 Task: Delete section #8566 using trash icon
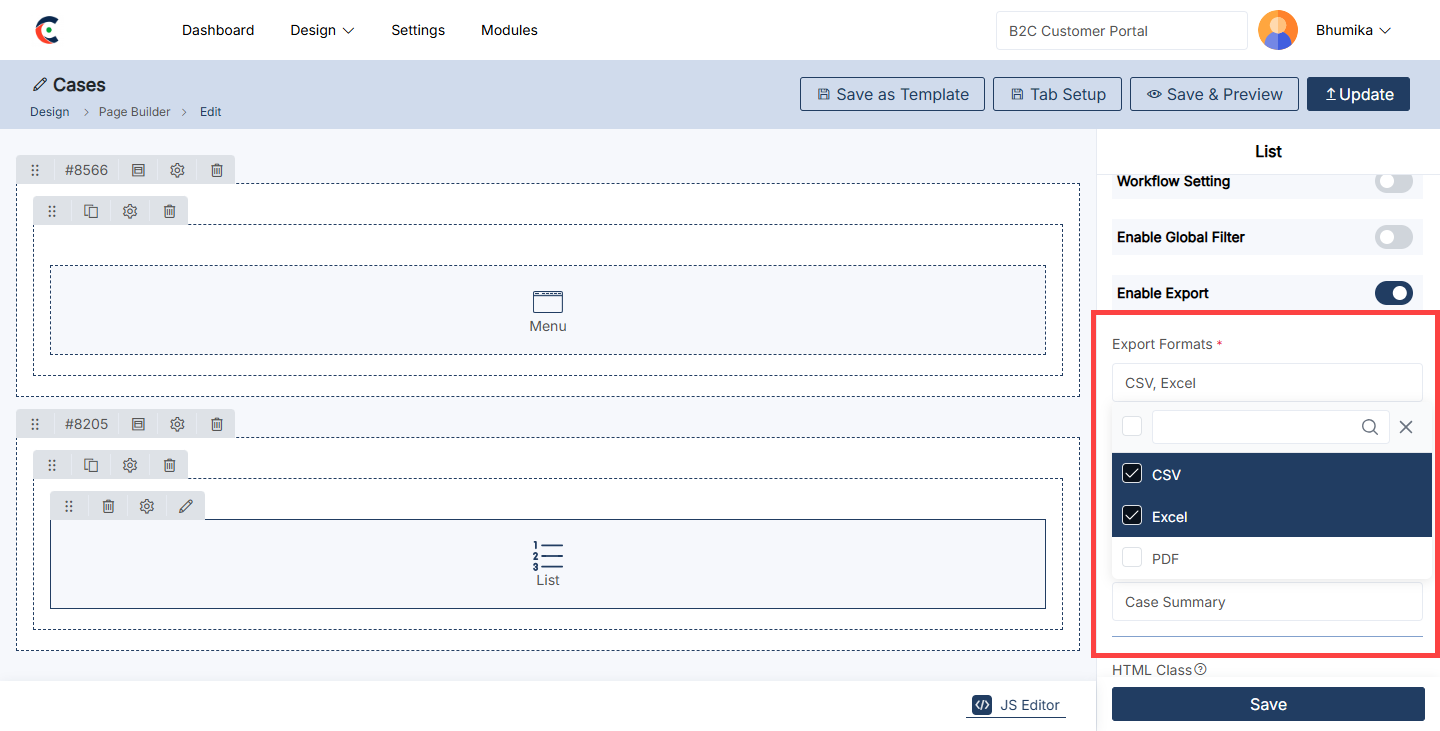[216, 170]
